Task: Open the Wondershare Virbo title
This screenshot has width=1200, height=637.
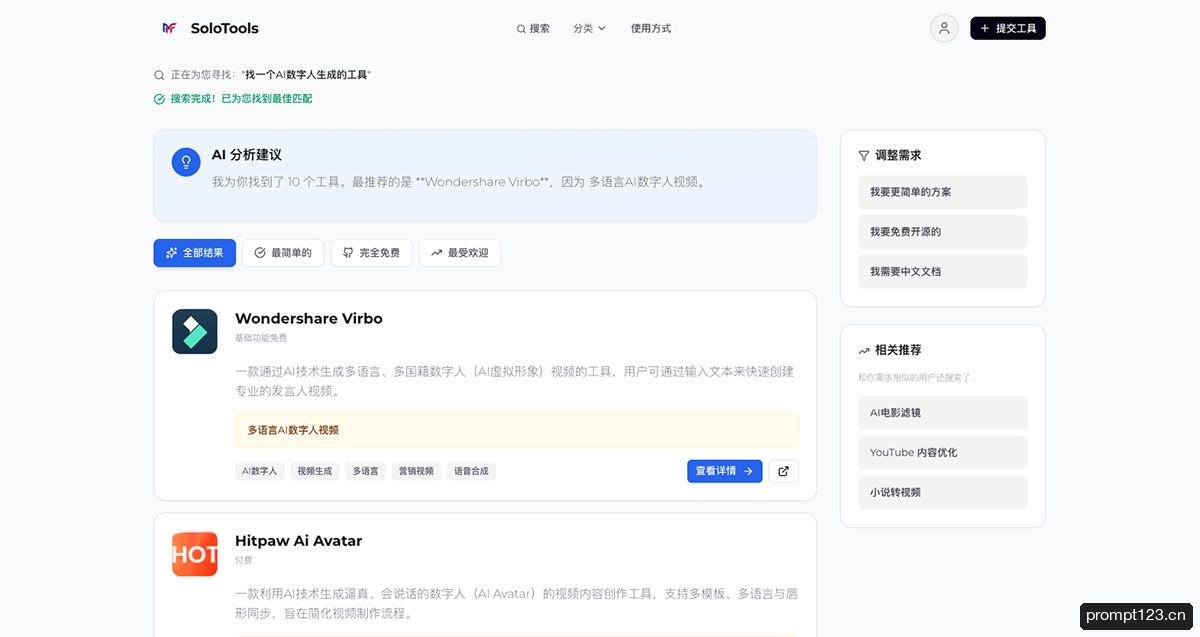Action: [309, 318]
